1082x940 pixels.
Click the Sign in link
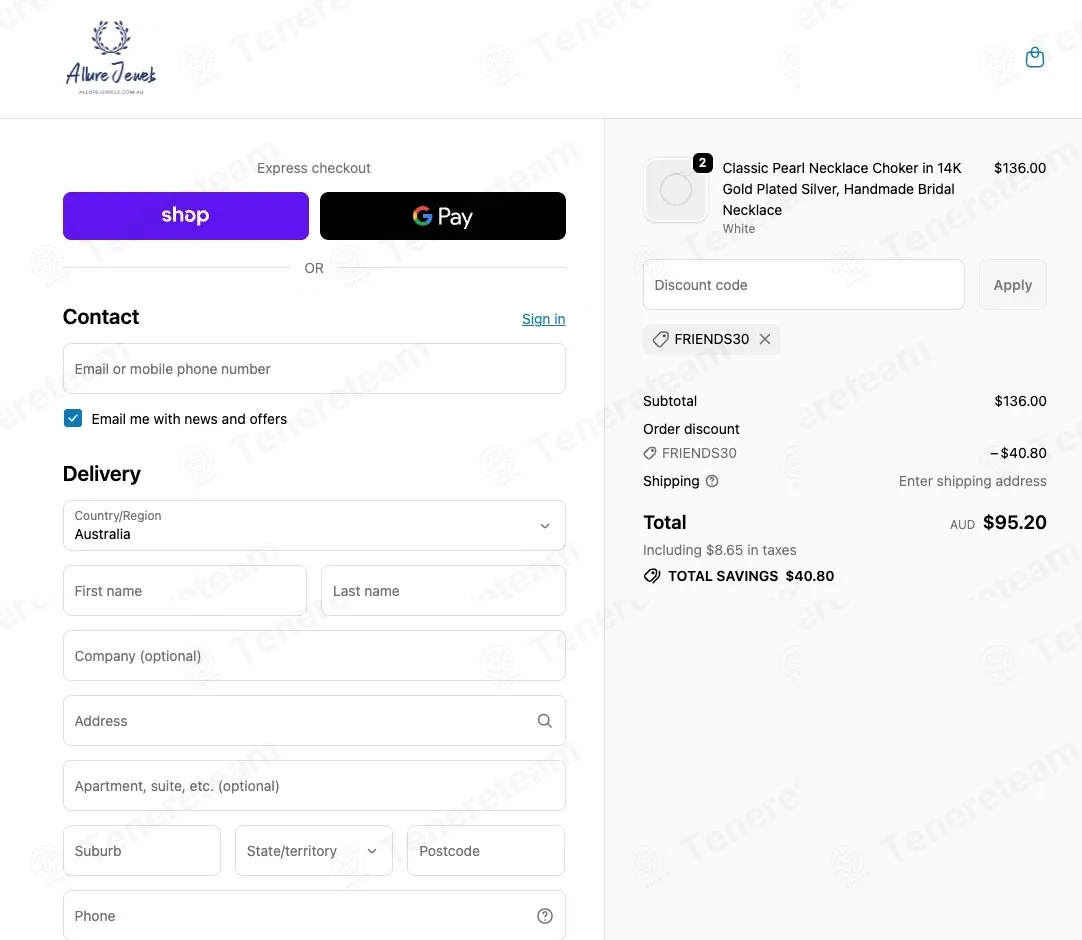pyautogui.click(x=543, y=319)
